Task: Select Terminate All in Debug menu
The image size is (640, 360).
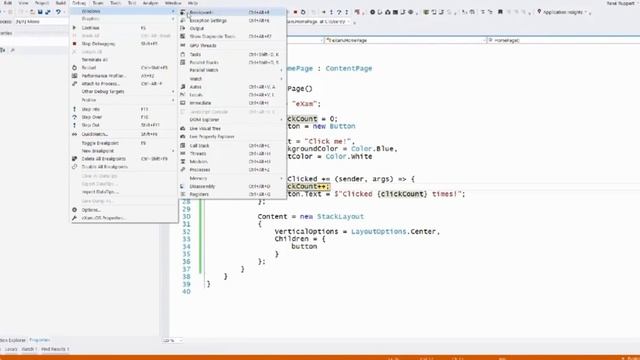Action: pos(124,60)
